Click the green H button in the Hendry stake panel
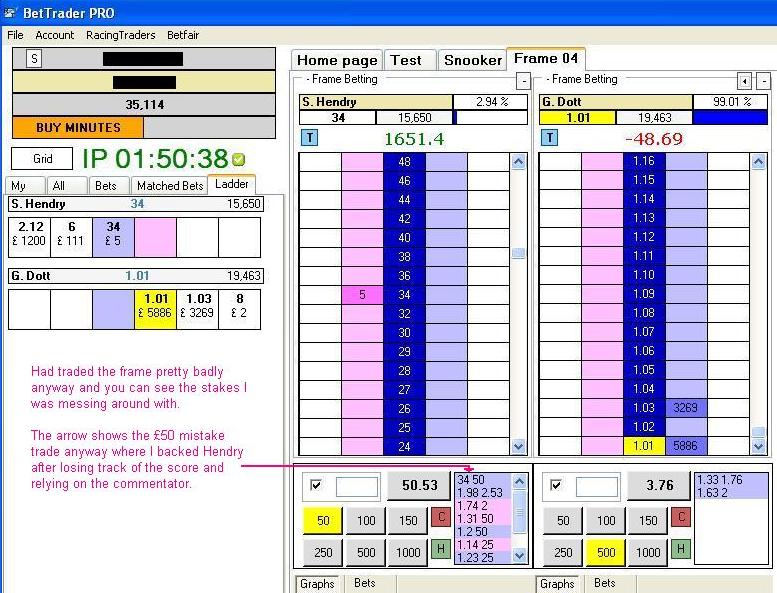This screenshot has width=777, height=593. pos(441,549)
